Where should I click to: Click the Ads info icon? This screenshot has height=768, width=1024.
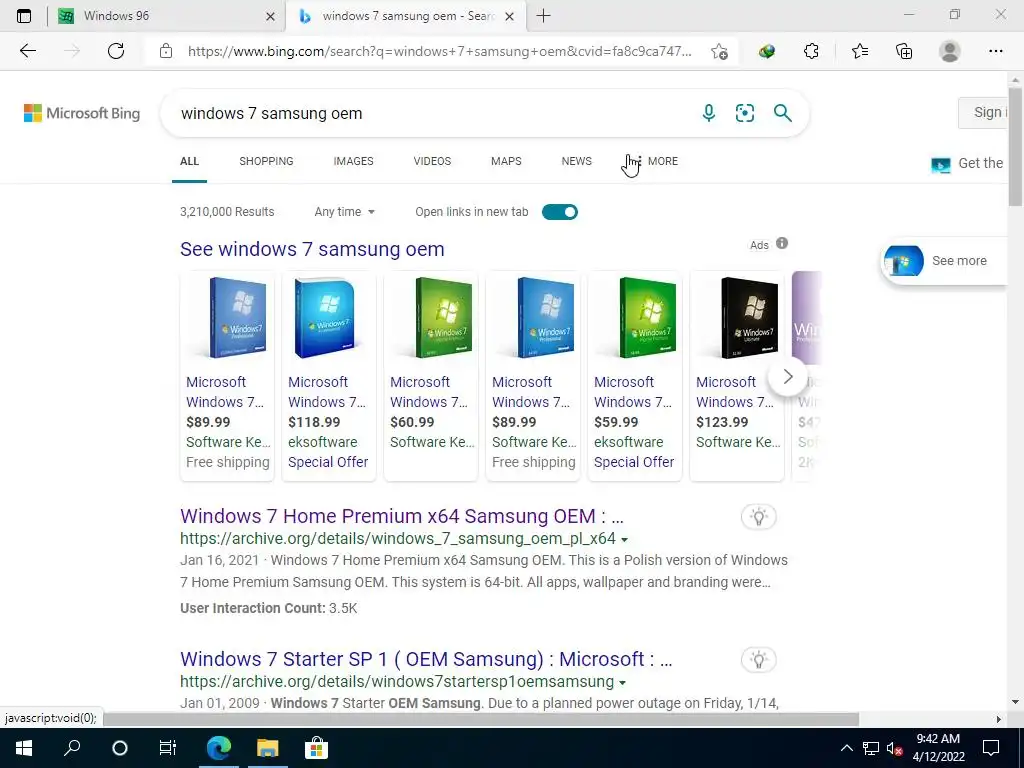[x=782, y=244]
